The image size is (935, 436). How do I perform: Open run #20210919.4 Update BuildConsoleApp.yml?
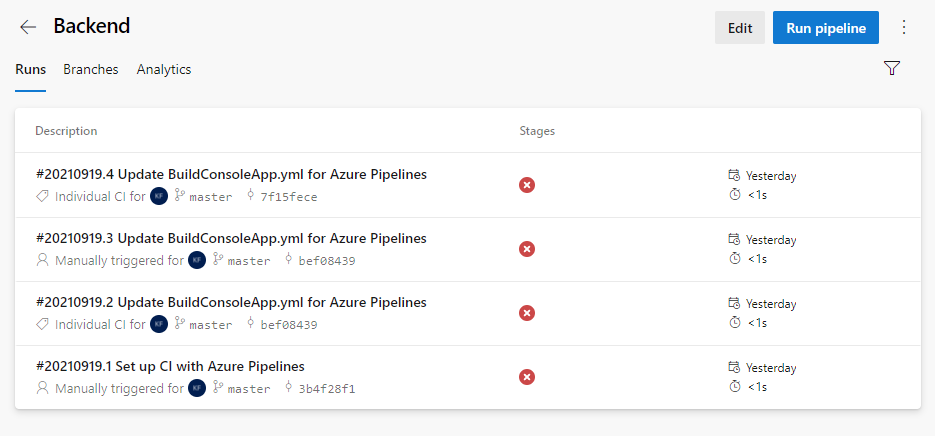point(231,174)
